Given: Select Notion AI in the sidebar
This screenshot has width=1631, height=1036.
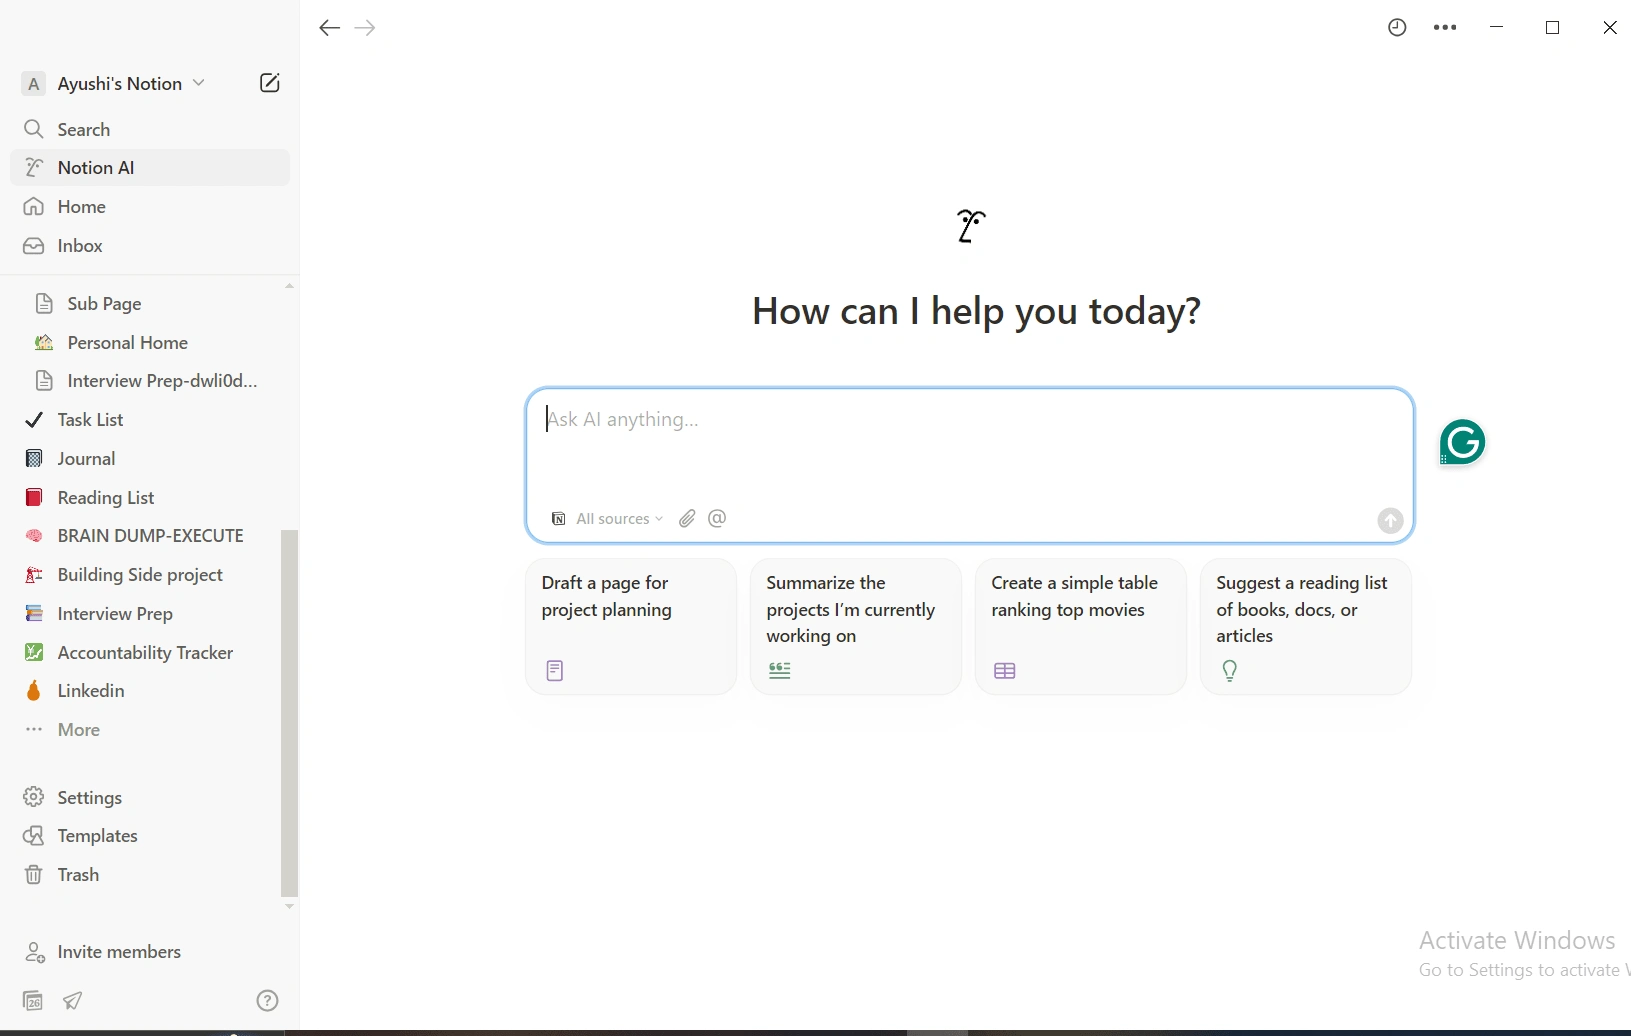Looking at the screenshot, I should pos(150,167).
